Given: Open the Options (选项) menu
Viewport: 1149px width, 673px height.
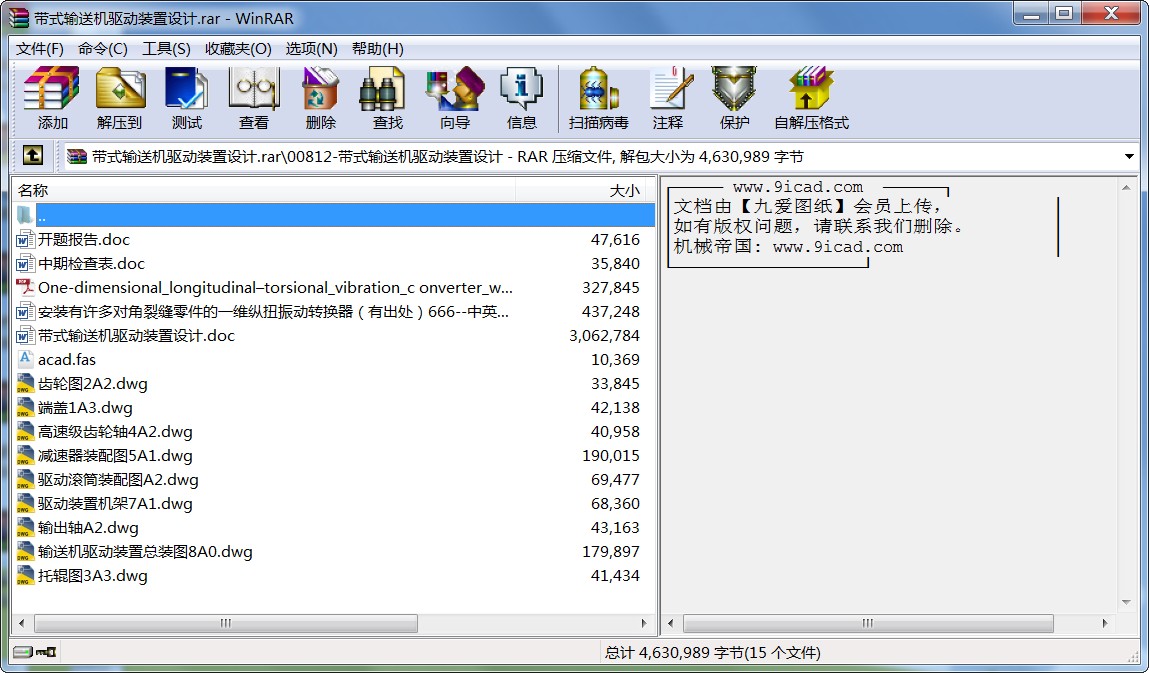Looking at the screenshot, I should 311,48.
